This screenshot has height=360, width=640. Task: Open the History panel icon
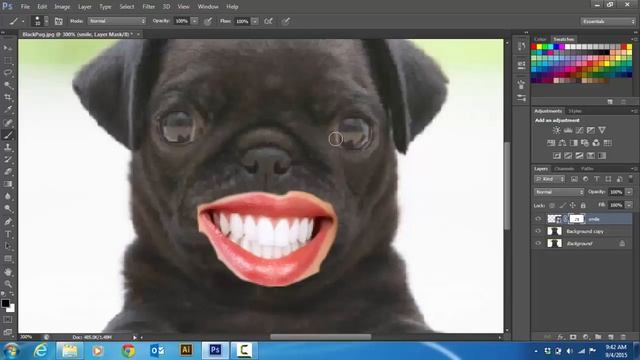522,47
